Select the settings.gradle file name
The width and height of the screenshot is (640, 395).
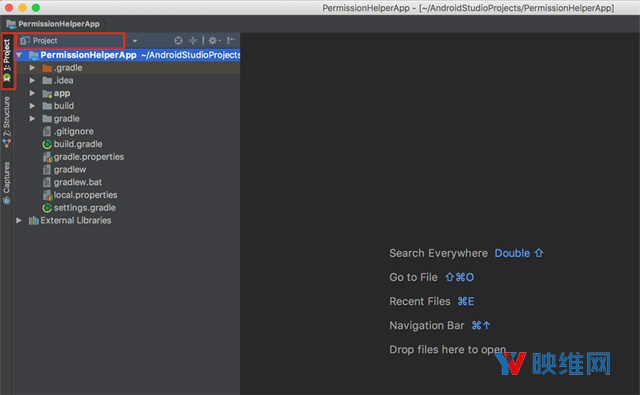coord(84,208)
